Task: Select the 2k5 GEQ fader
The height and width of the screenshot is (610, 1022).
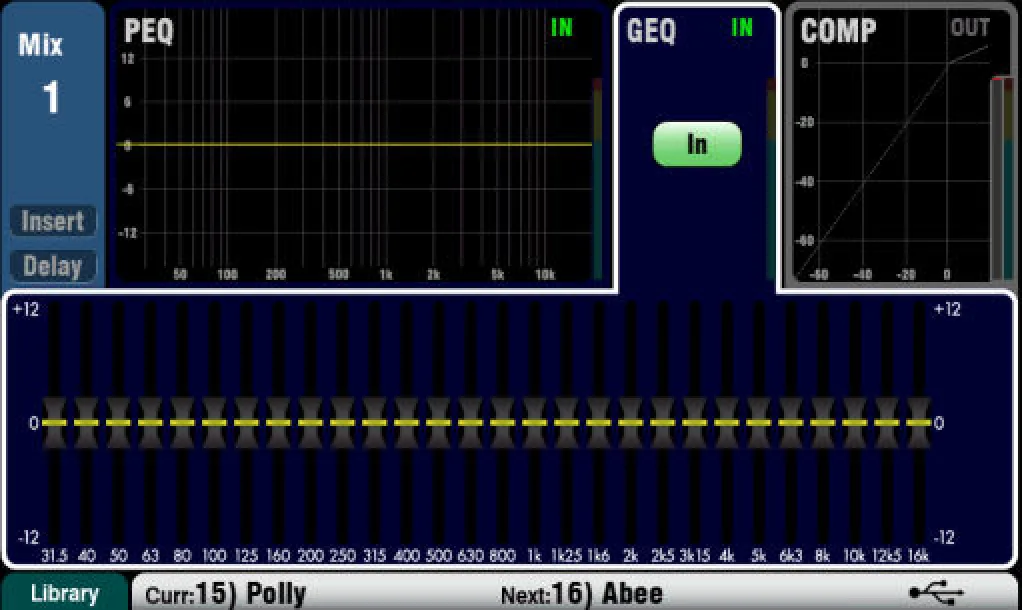Action: point(662,423)
